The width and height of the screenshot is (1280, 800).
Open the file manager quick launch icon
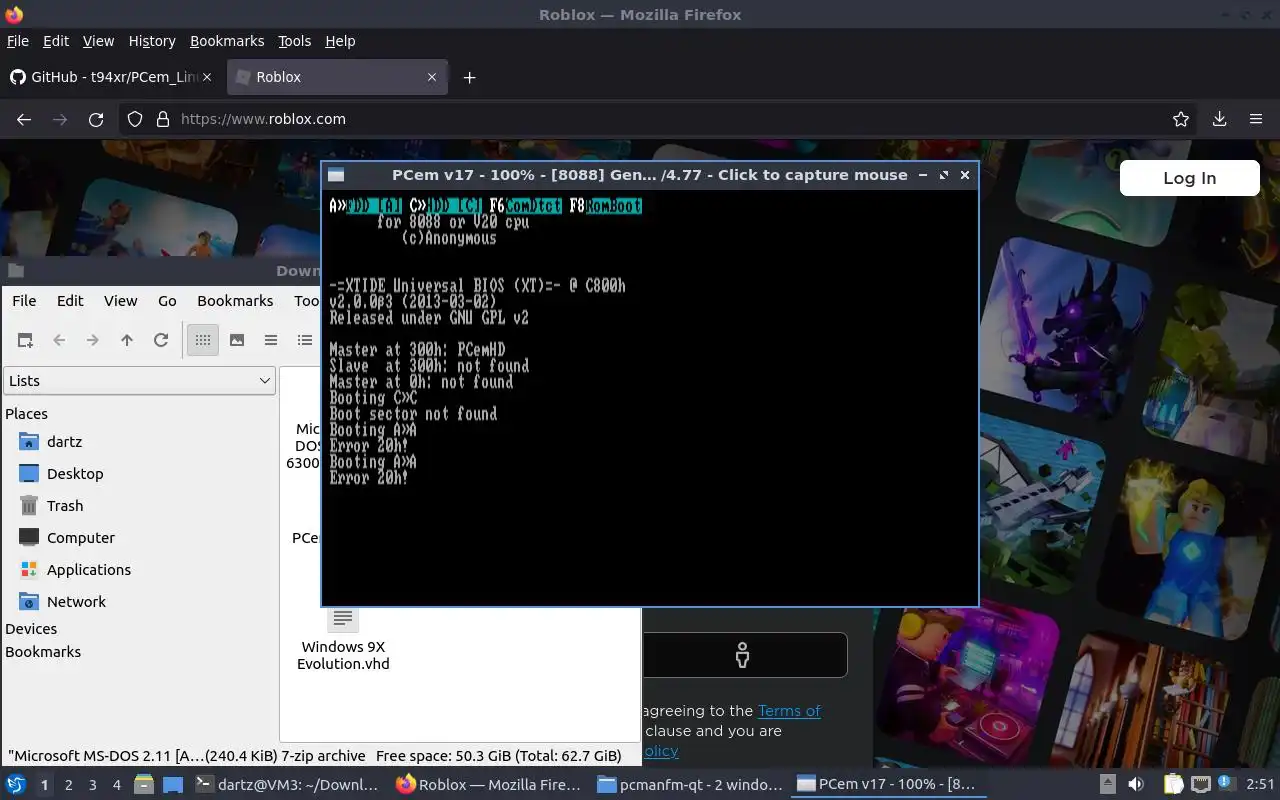tap(144, 785)
